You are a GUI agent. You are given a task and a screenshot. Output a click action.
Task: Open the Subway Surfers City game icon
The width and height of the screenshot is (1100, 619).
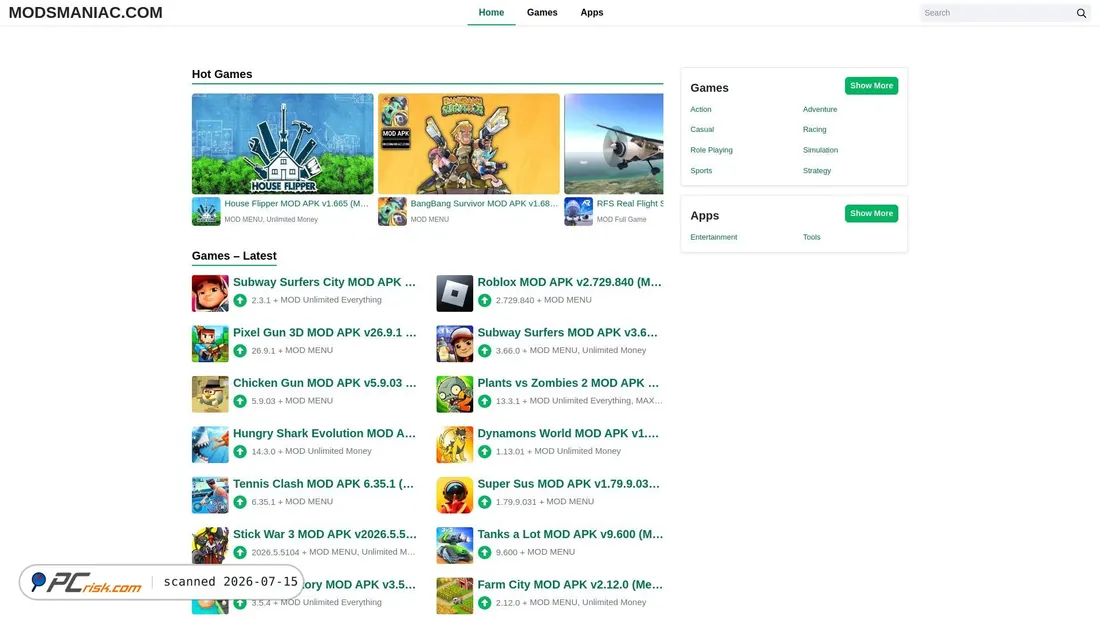click(x=210, y=293)
